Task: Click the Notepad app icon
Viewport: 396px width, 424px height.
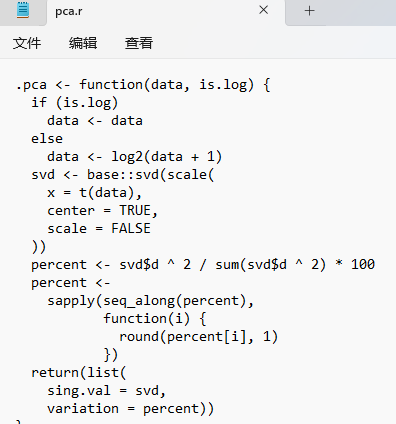Action: 23,10
